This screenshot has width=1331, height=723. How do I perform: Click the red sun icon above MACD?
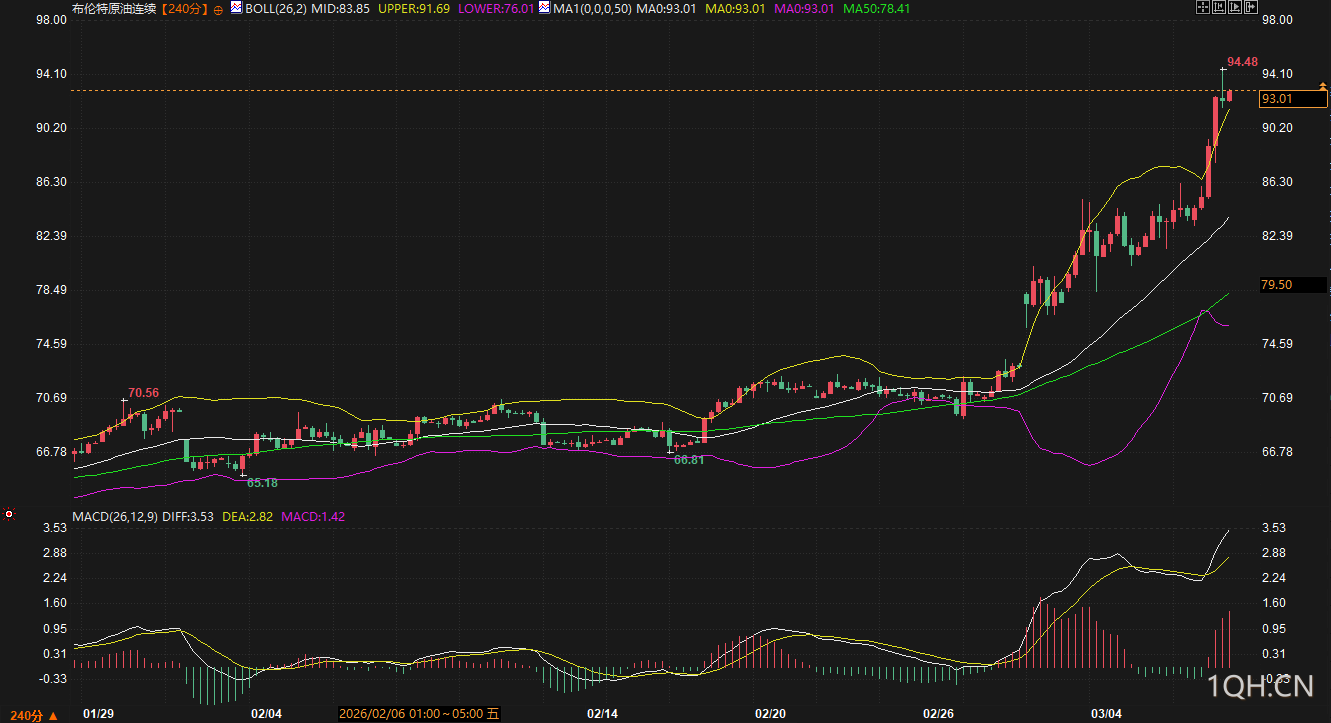point(9,514)
